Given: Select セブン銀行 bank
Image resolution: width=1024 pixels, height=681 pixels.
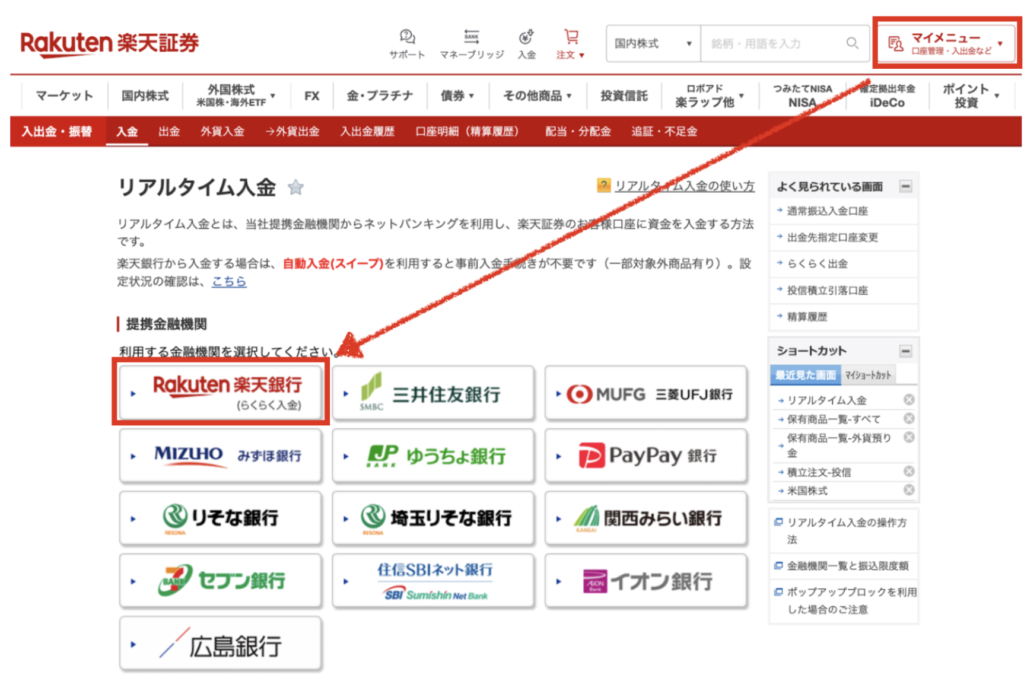Looking at the screenshot, I should 221,580.
